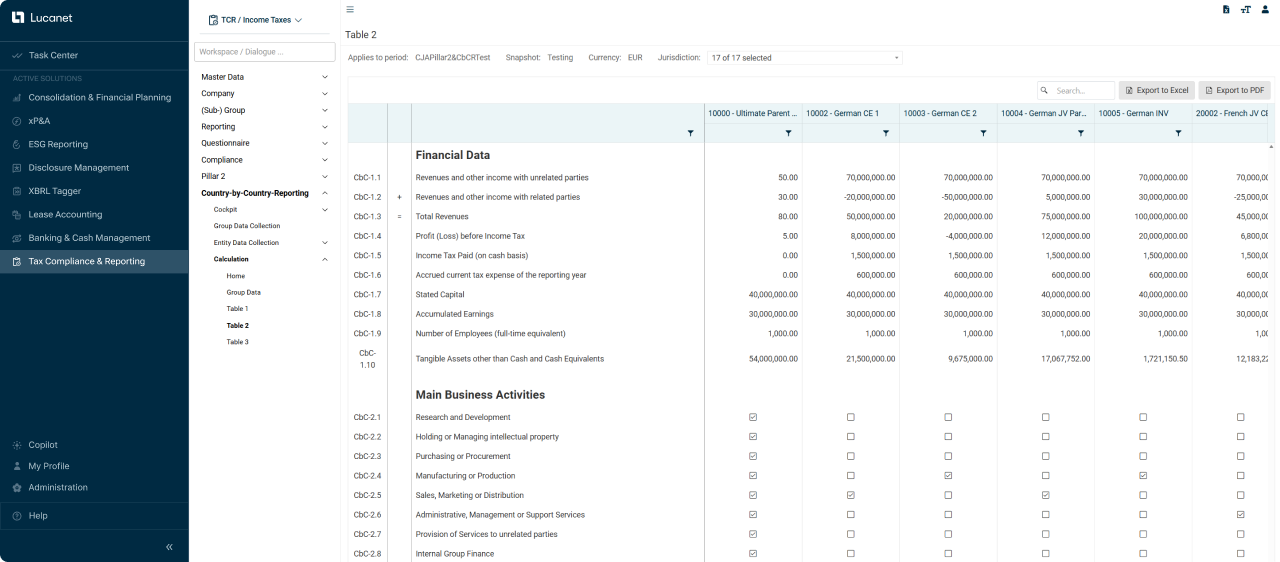The image size is (1280, 562).
Task: Click the Export to PDF button
Action: [1234, 90]
